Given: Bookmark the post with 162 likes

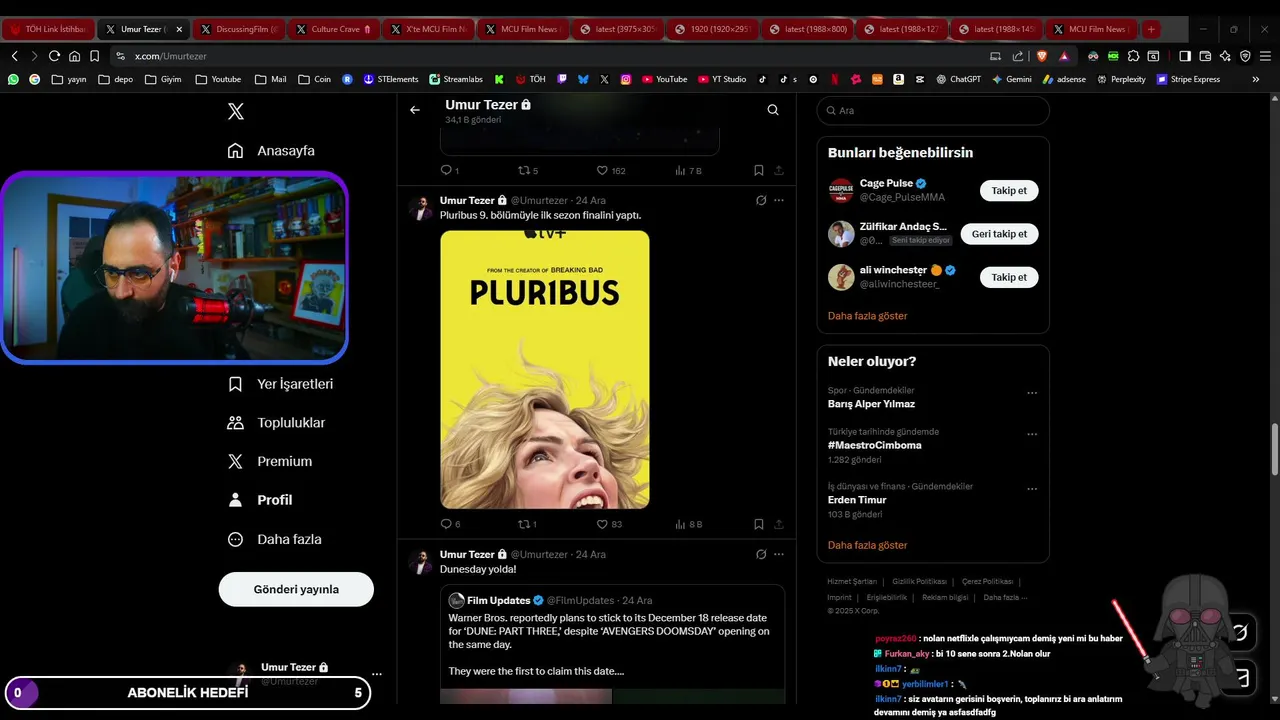Looking at the screenshot, I should (x=759, y=170).
